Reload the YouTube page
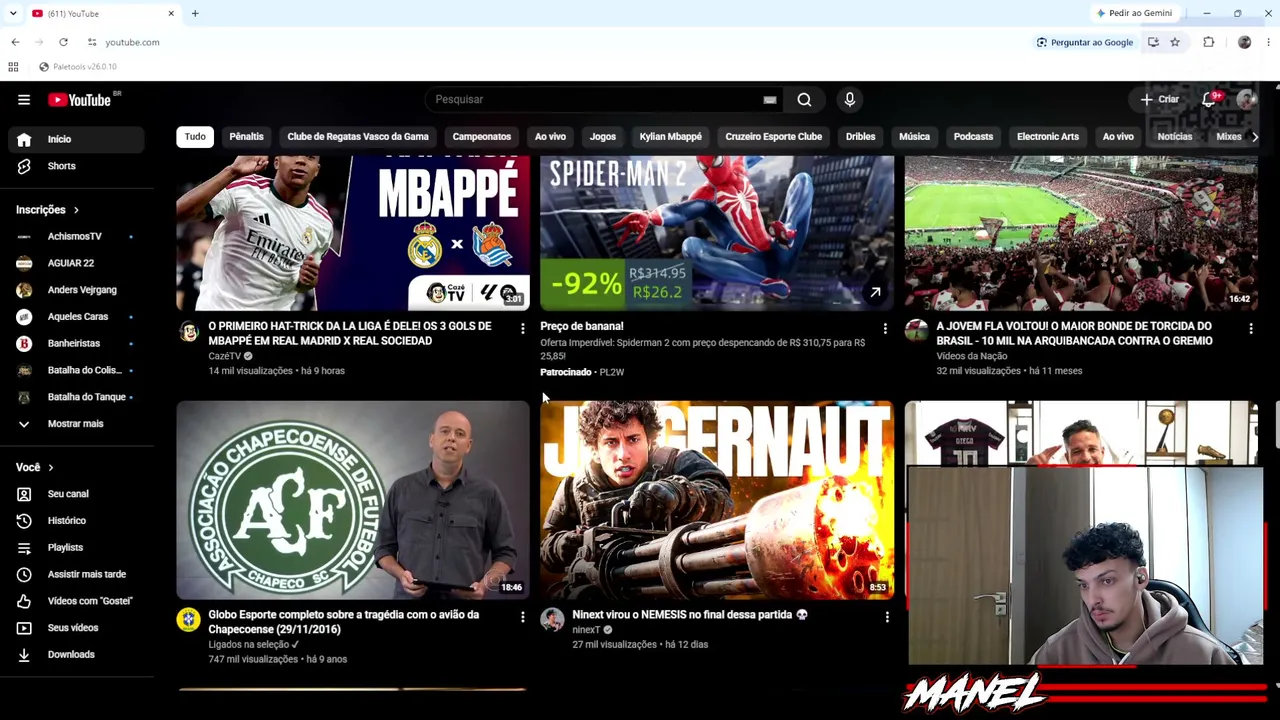This screenshot has width=1280, height=720. tap(63, 42)
